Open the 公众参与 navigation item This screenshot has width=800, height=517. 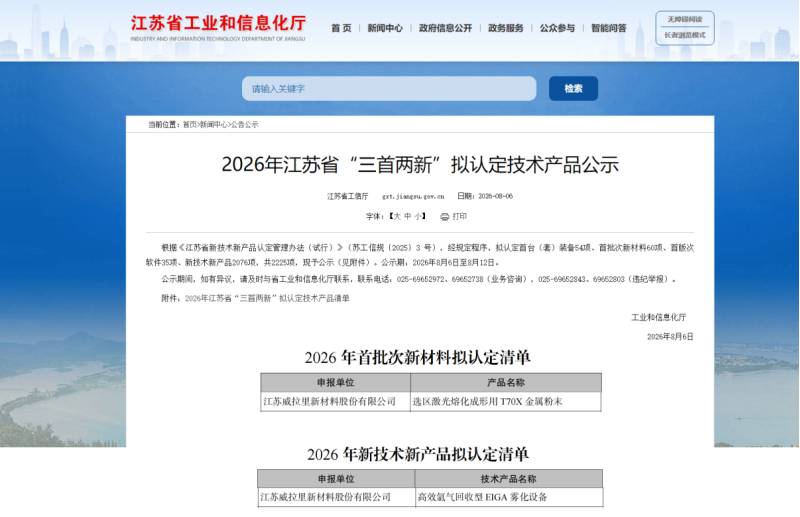click(x=557, y=28)
